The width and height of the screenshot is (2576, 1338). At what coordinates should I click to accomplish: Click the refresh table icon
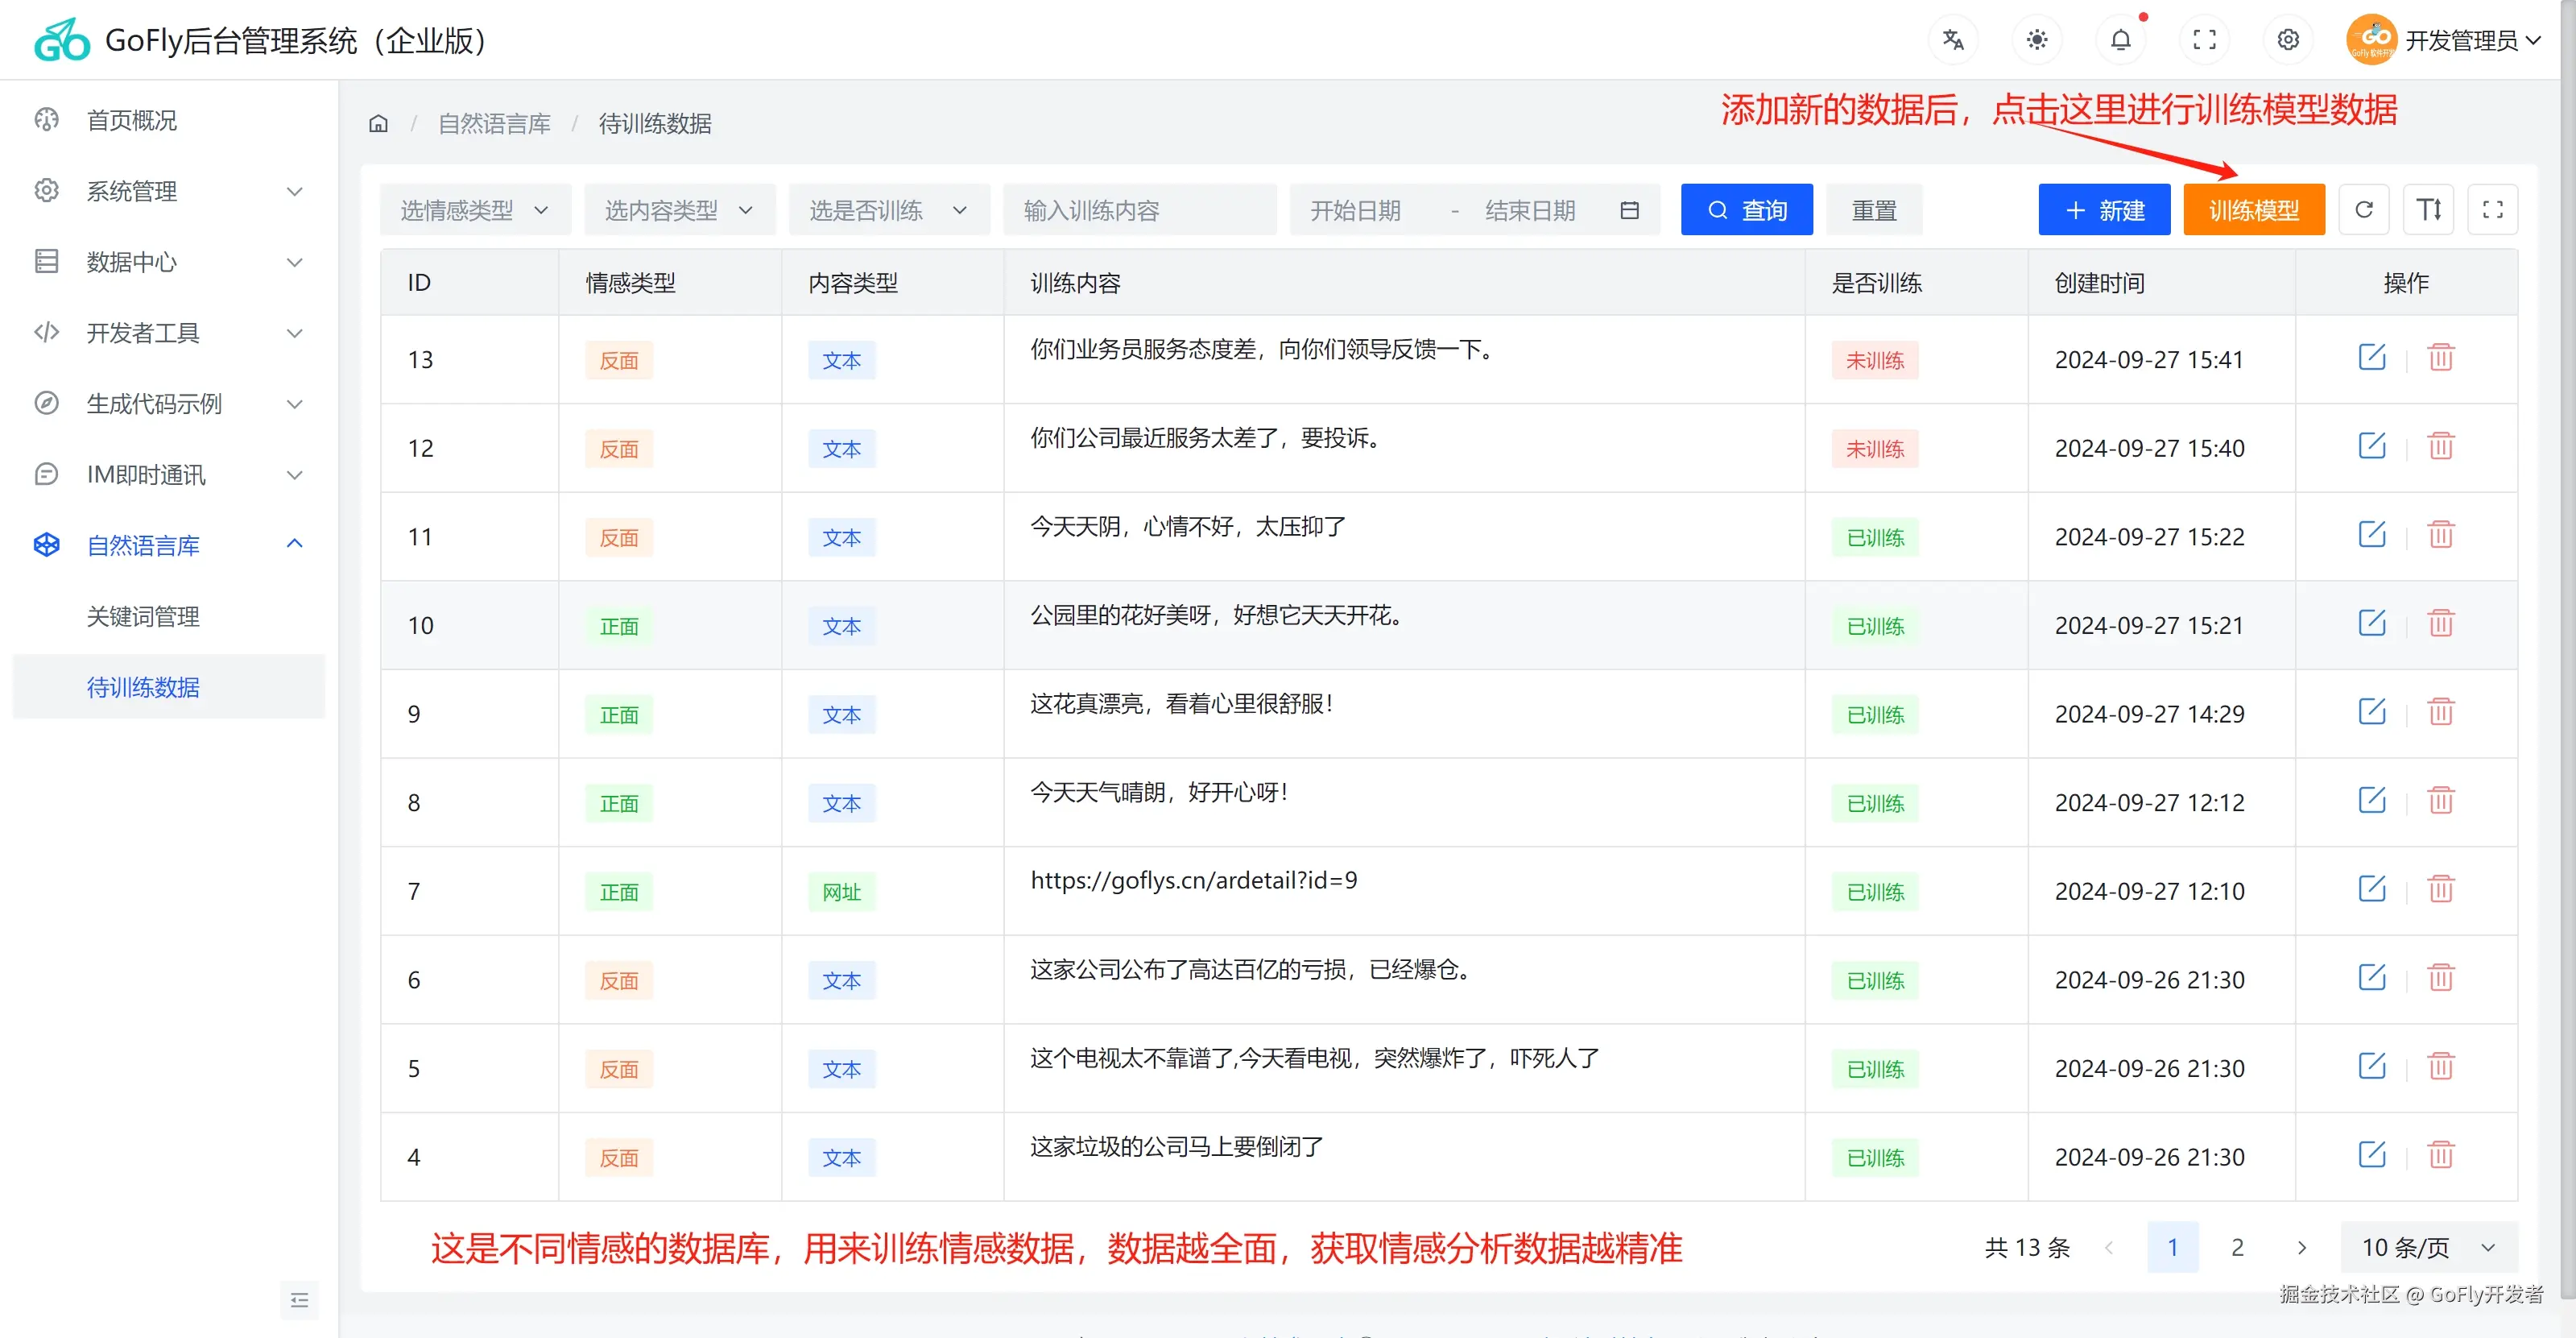(x=2364, y=210)
